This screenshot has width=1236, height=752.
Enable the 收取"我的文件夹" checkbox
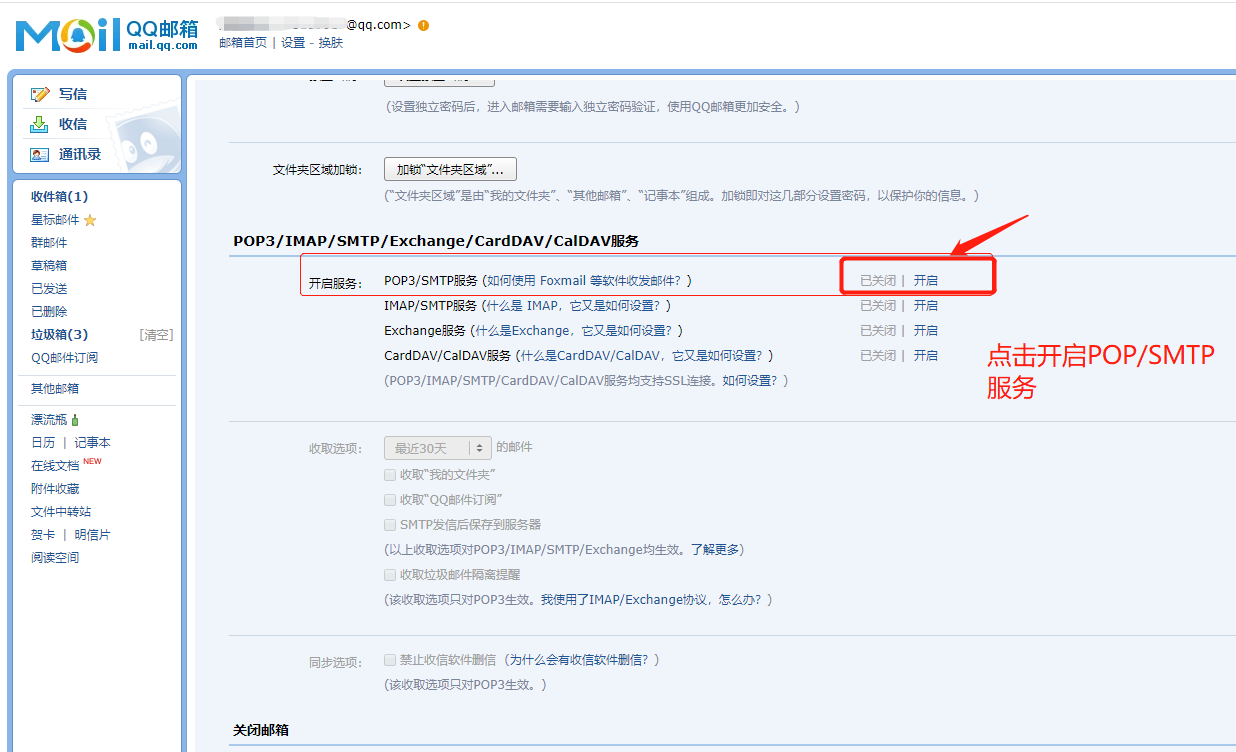(x=390, y=474)
